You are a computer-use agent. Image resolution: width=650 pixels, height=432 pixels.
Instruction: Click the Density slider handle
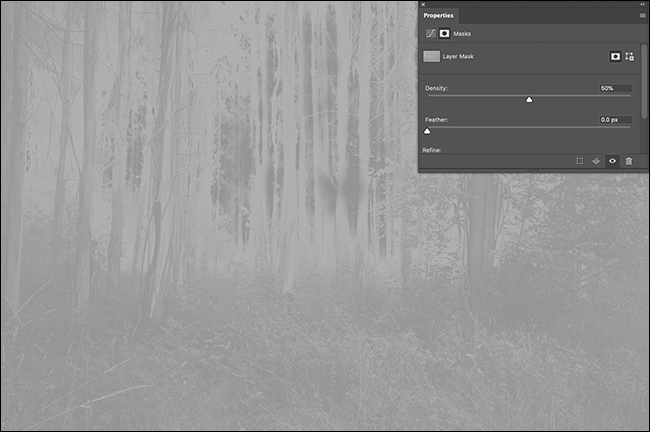point(529,99)
